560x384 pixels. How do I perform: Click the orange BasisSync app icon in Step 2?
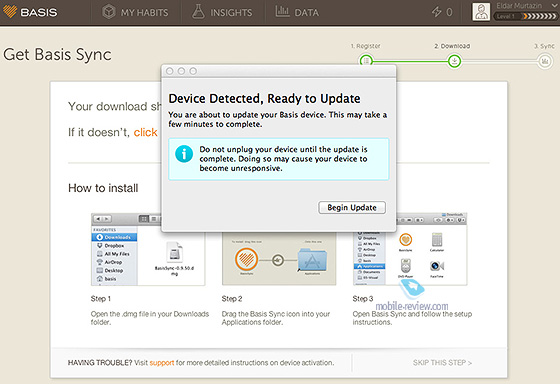246,259
